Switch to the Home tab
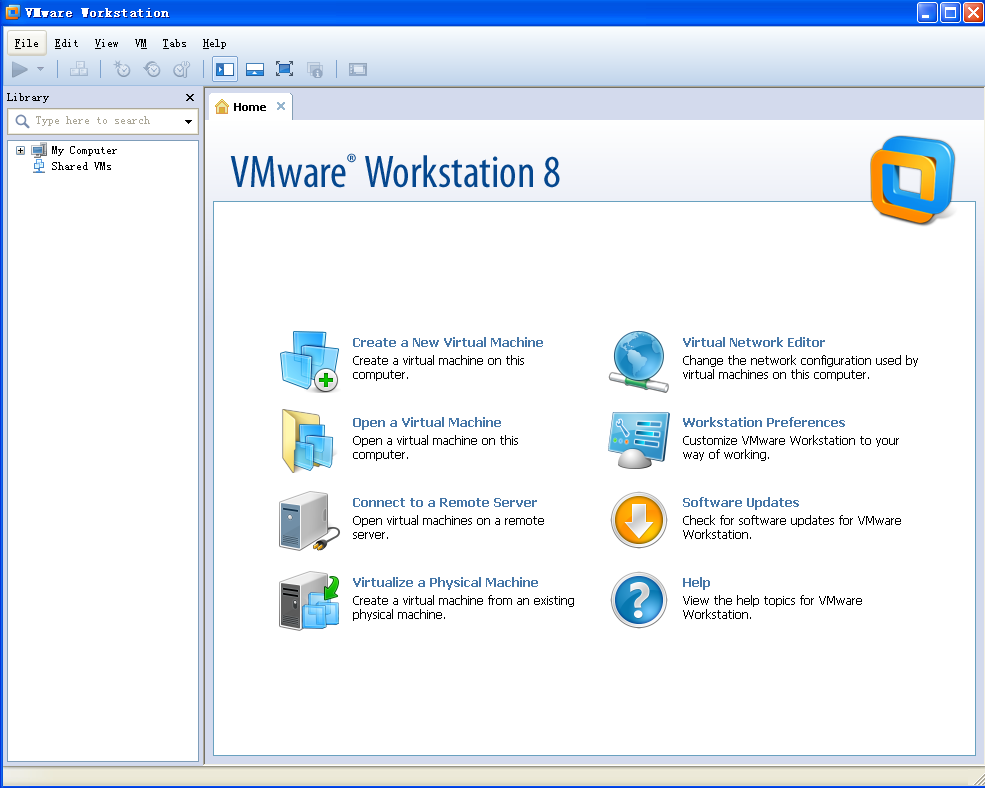This screenshot has width=985, height=788. pos(249,107)
